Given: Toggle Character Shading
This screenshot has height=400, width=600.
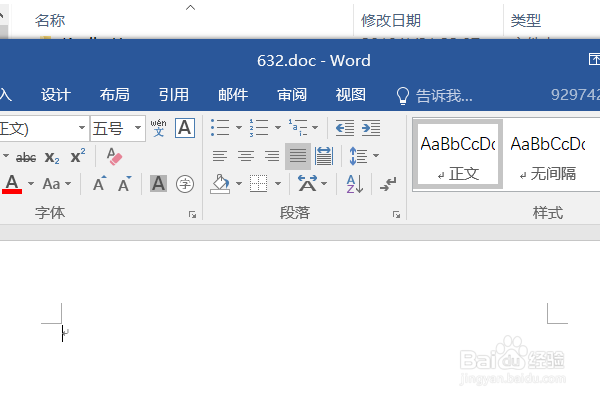Looking at the screenshot, I should tap(158, 184).
